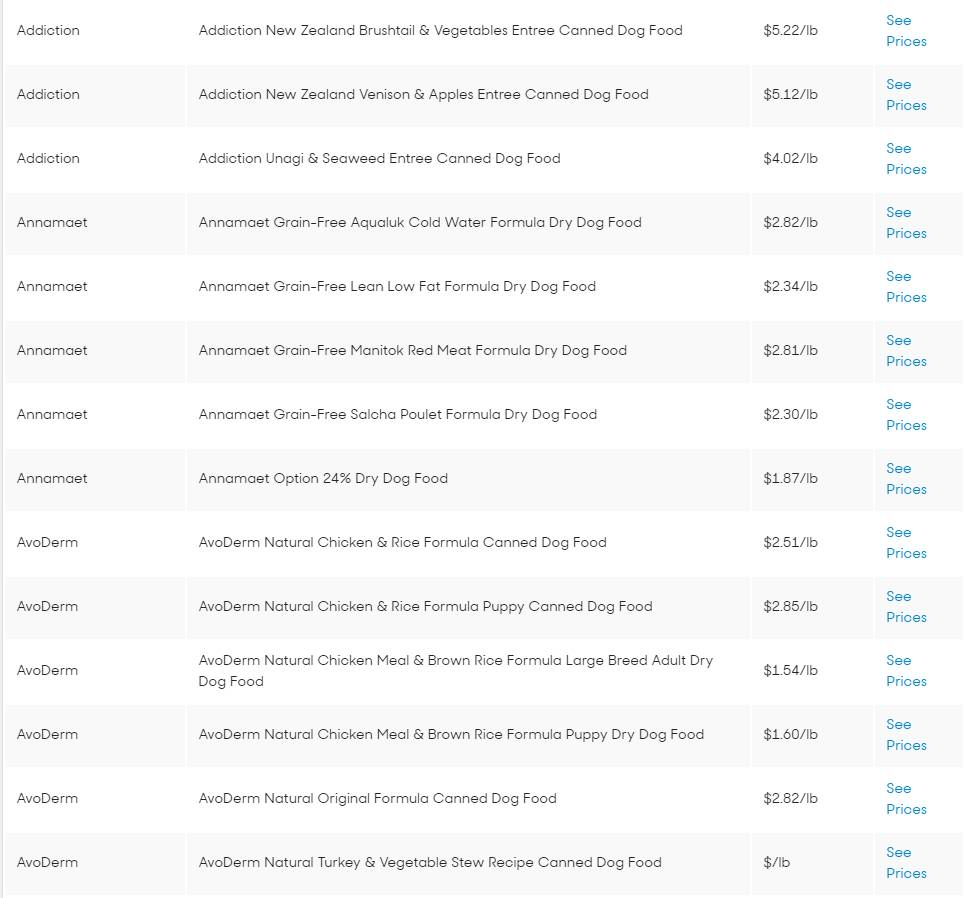964x898 pixels.
Task: See Prices for AvoDerm Chicken & Rice Canned
Action: pos(906,542)
